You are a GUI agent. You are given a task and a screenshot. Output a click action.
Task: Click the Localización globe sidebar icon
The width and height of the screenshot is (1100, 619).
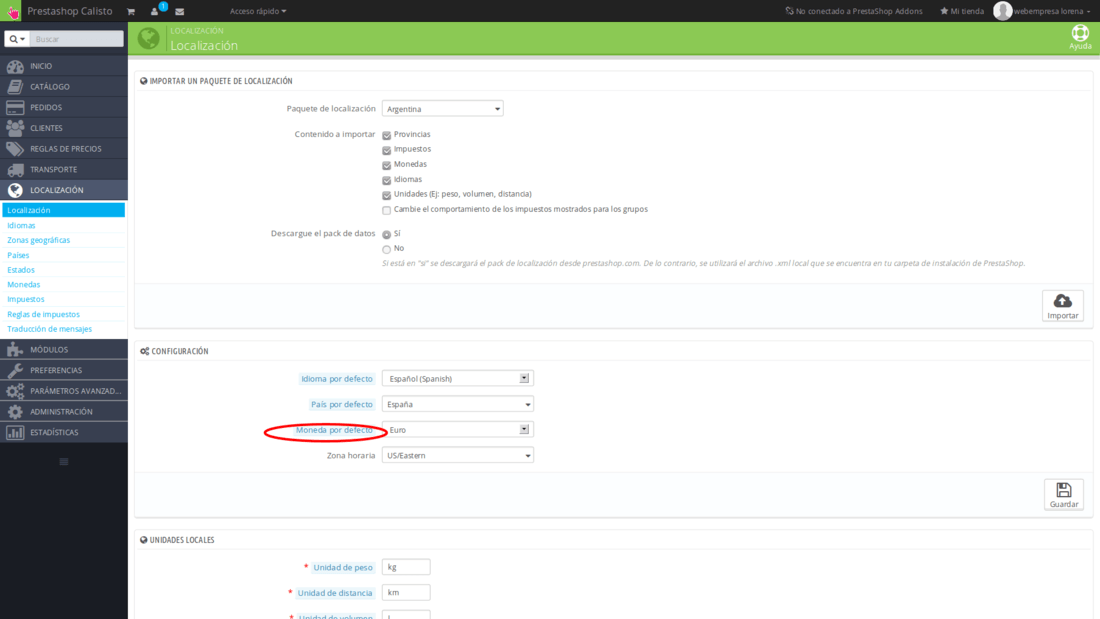click(15, 190)
